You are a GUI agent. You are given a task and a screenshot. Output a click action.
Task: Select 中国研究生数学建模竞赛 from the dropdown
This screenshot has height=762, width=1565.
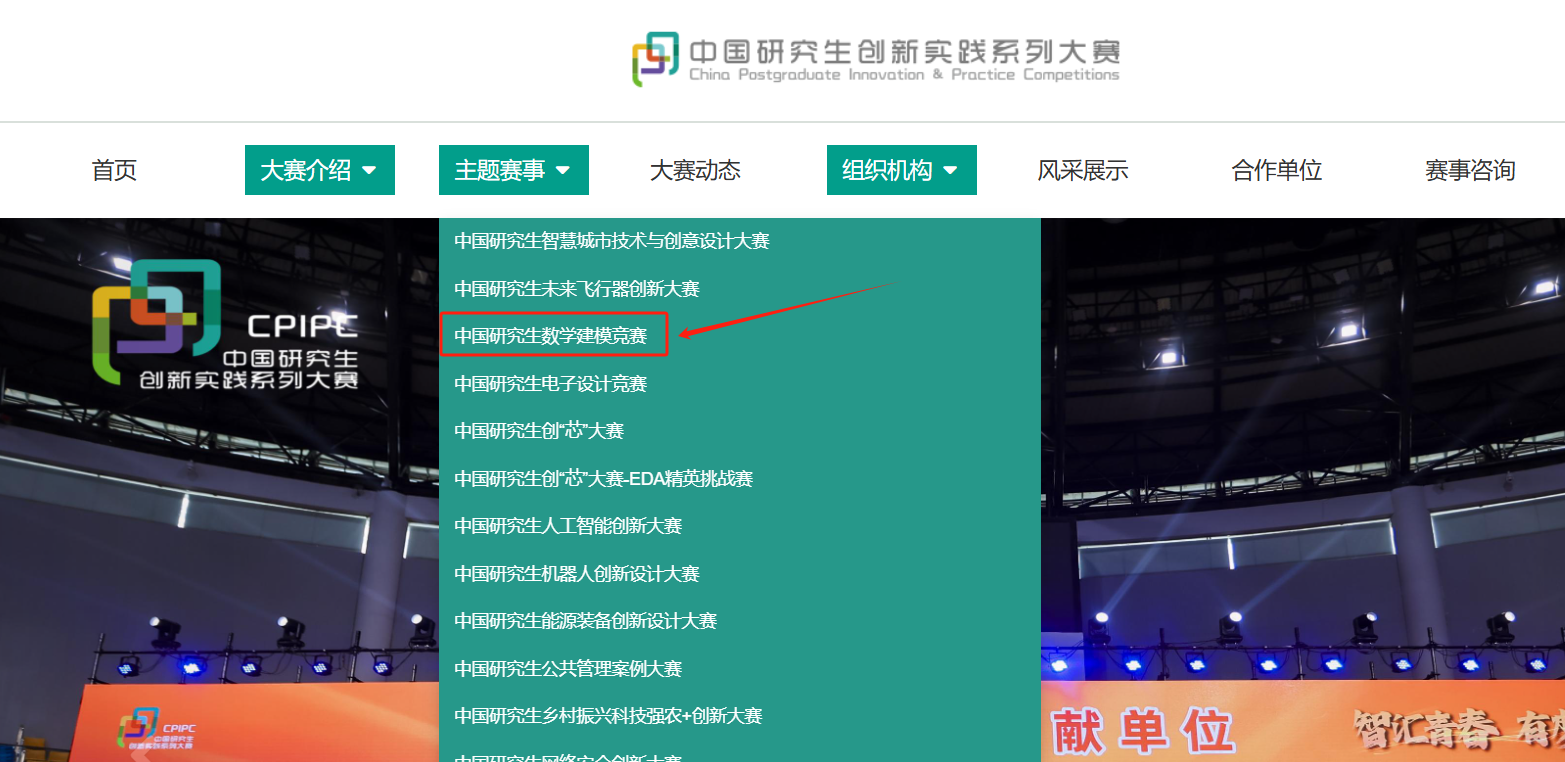click(551, 336)
